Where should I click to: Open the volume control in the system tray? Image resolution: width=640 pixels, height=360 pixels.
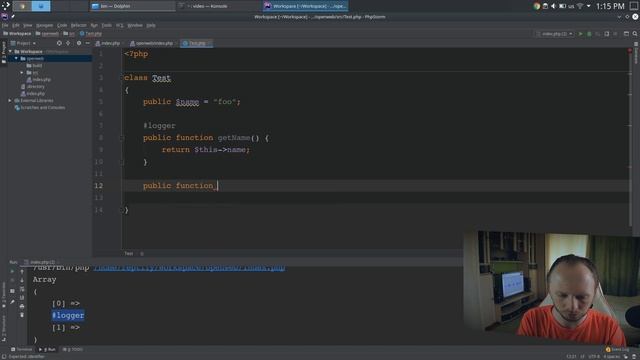click(x=553, y=6)
